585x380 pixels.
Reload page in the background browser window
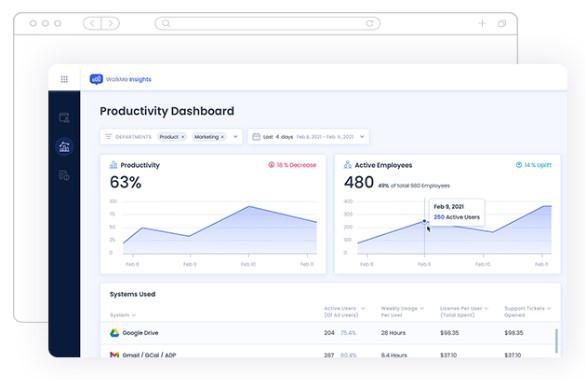[x=369, y=23]
